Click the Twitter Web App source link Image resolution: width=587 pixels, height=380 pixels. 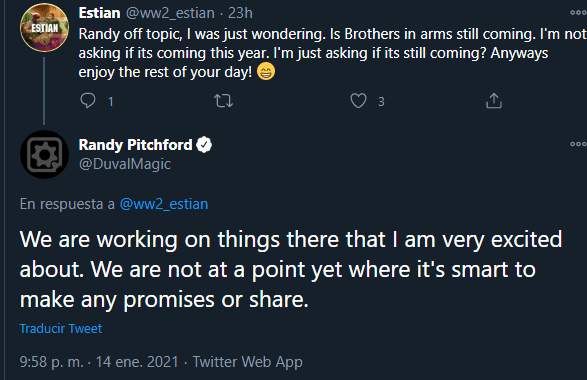247,362
